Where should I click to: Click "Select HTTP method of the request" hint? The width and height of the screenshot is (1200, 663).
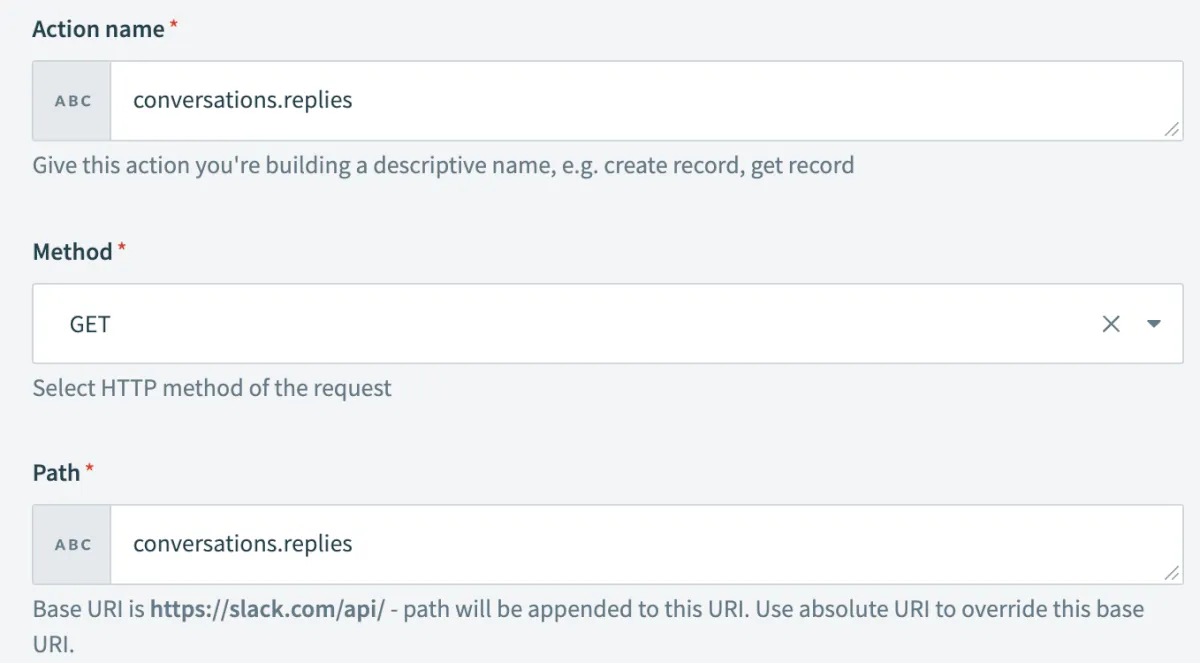click(x=212, y=388)
